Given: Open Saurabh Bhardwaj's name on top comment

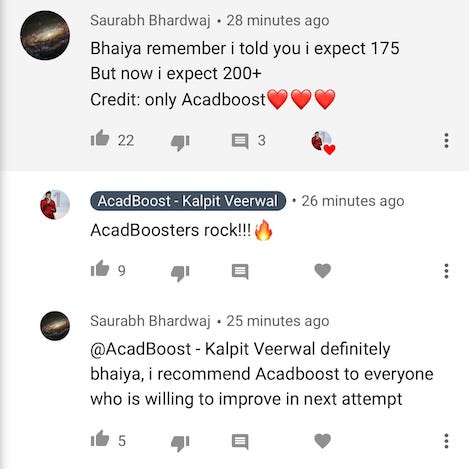Looking at the screenshot, I should coord(150,20).
